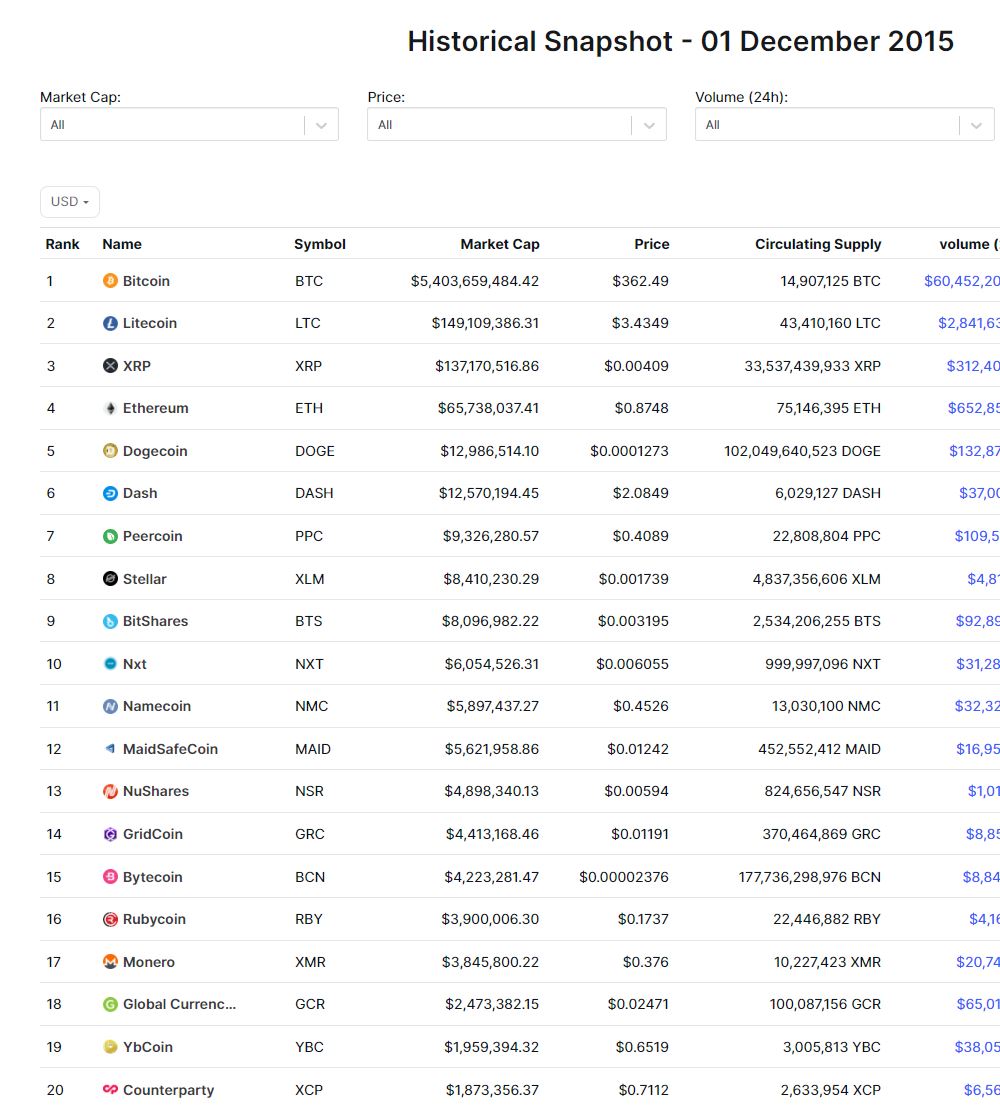Select Stellar price $0.001739
Image resolution: width=1000 pixels, height=1108 pixels.
click(633, 579)
